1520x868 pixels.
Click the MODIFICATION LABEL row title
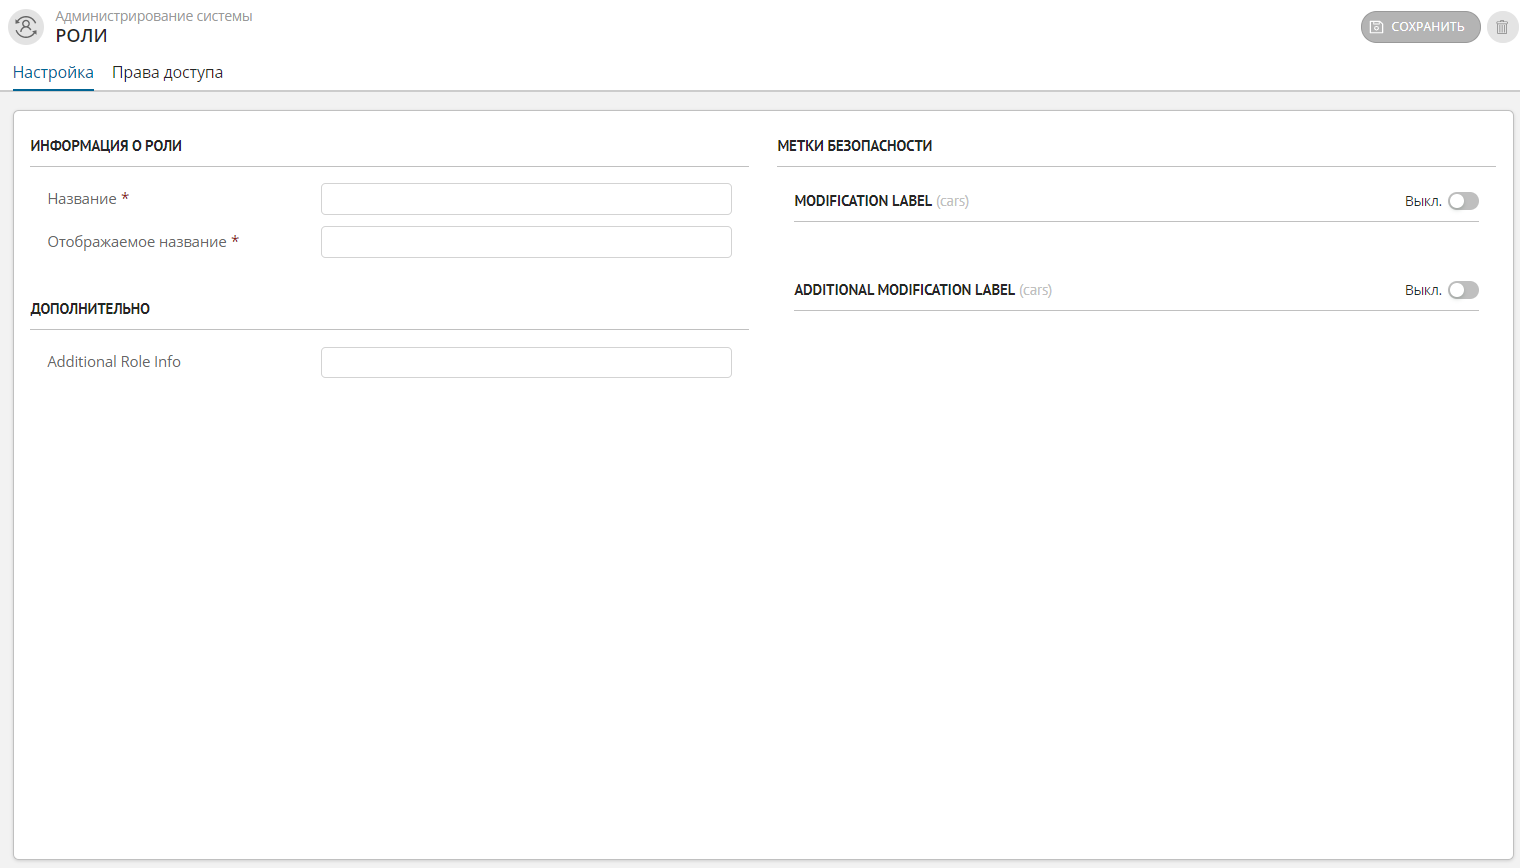(863, 201)
